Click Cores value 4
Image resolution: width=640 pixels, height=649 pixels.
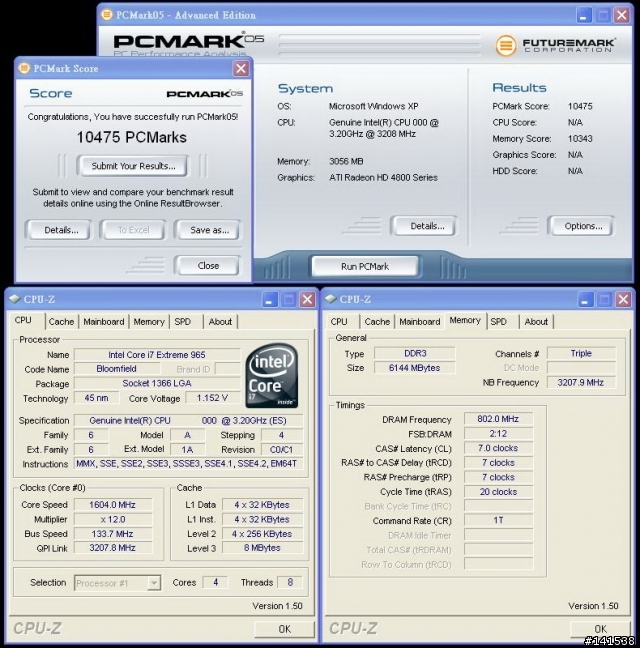coord(215,582)
